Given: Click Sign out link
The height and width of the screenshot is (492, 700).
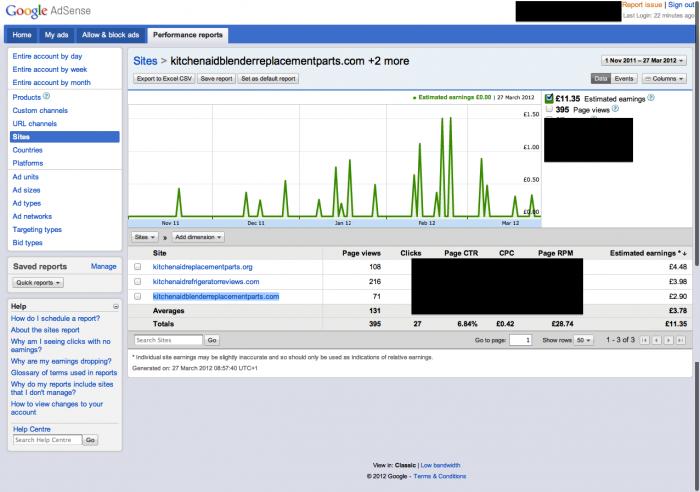Looking at the screenshot, I should (x=681, y=4).
